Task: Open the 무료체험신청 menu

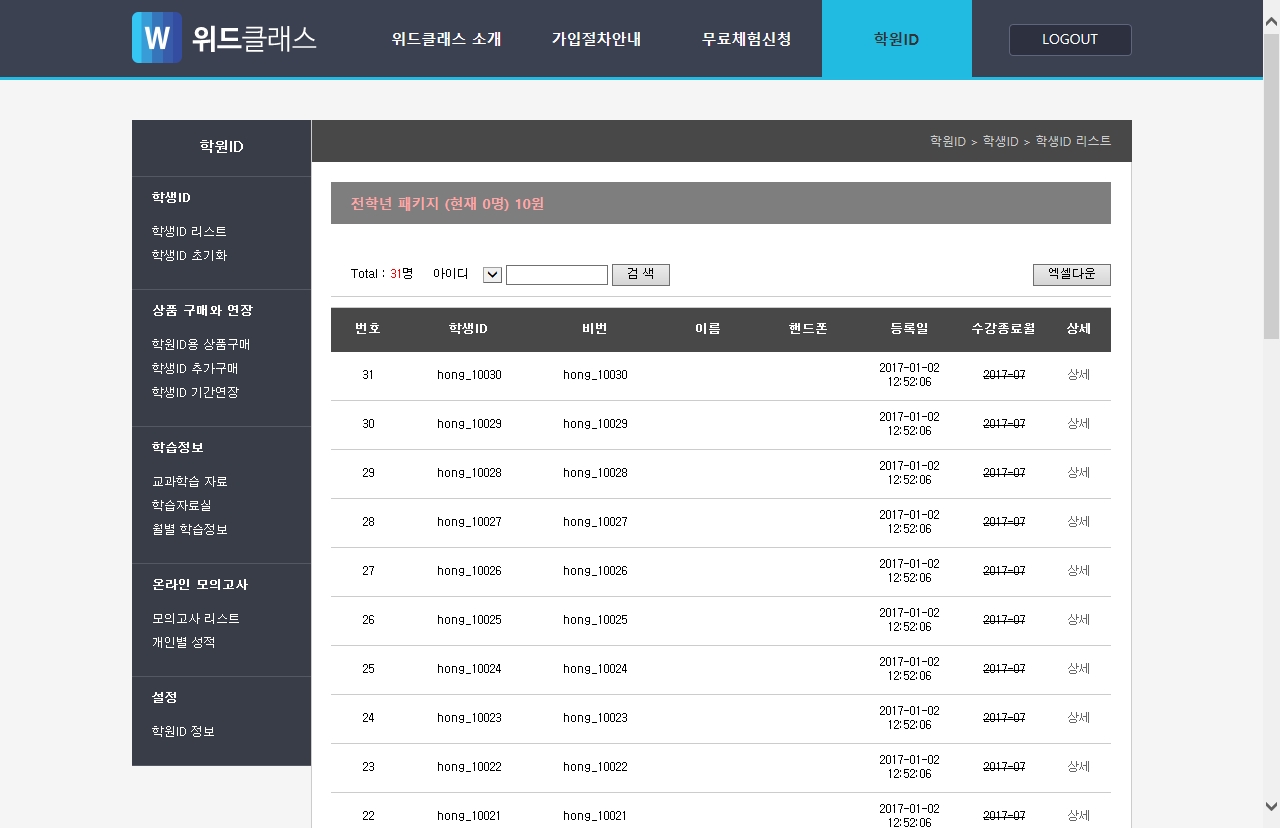Action: coord(746,39)
